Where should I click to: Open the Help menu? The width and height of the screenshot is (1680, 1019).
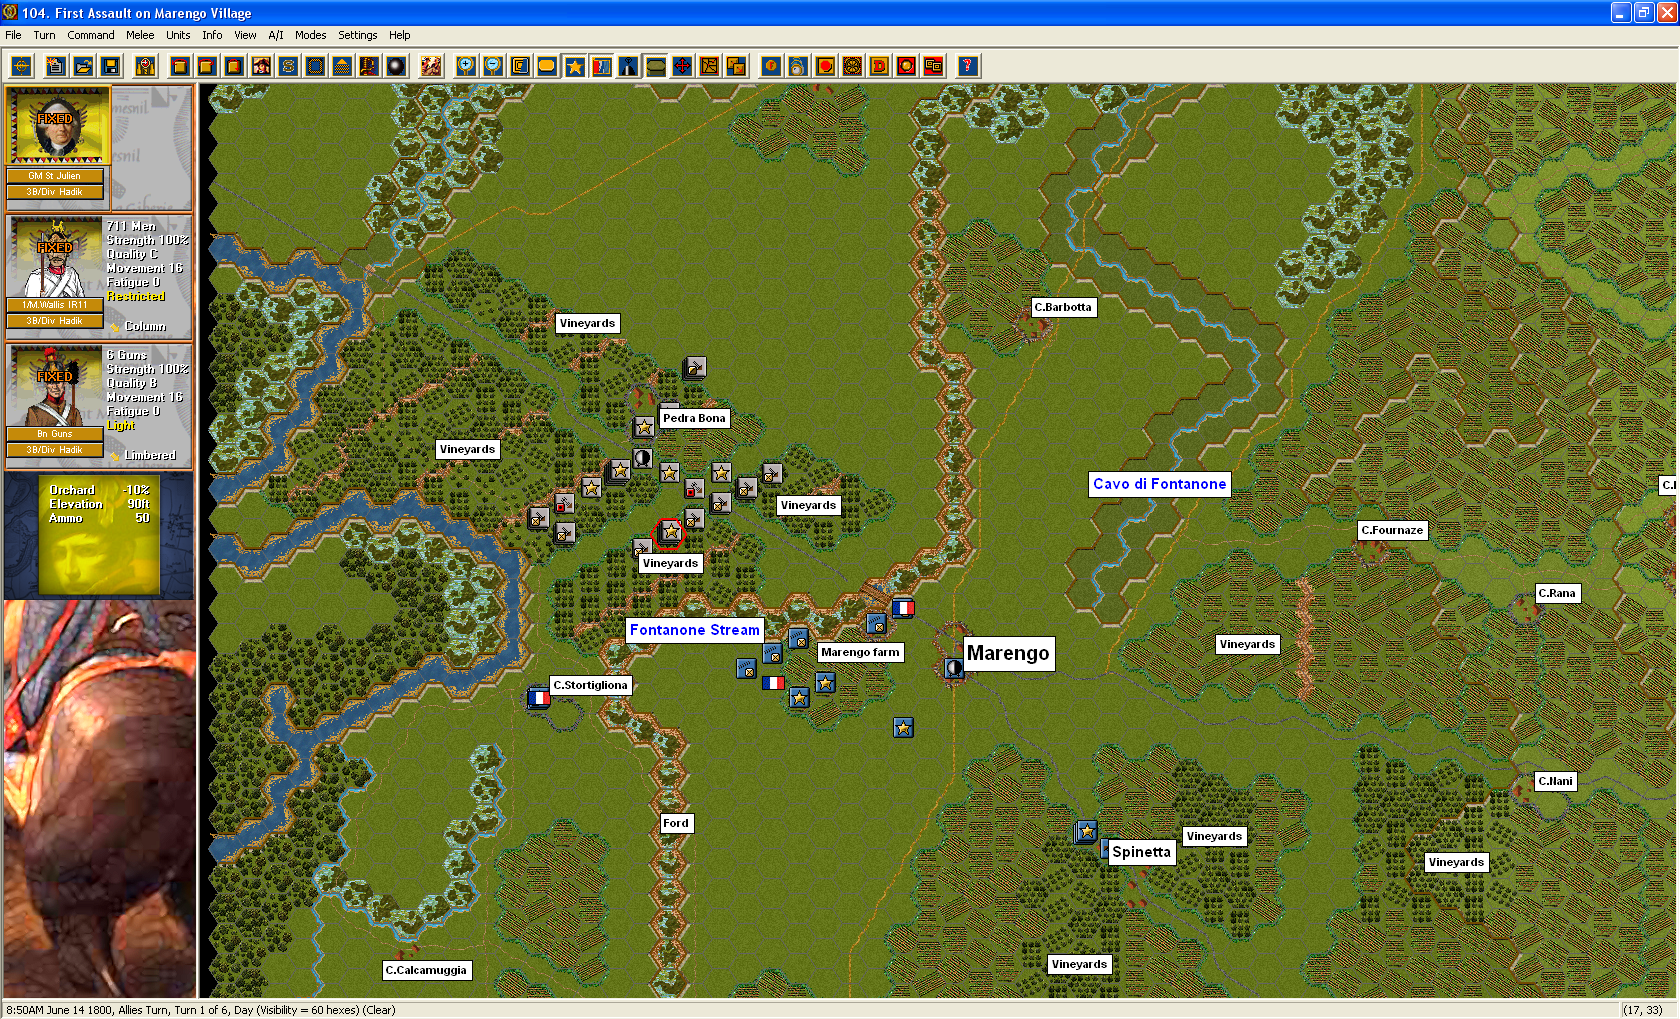tap(399, 35)
